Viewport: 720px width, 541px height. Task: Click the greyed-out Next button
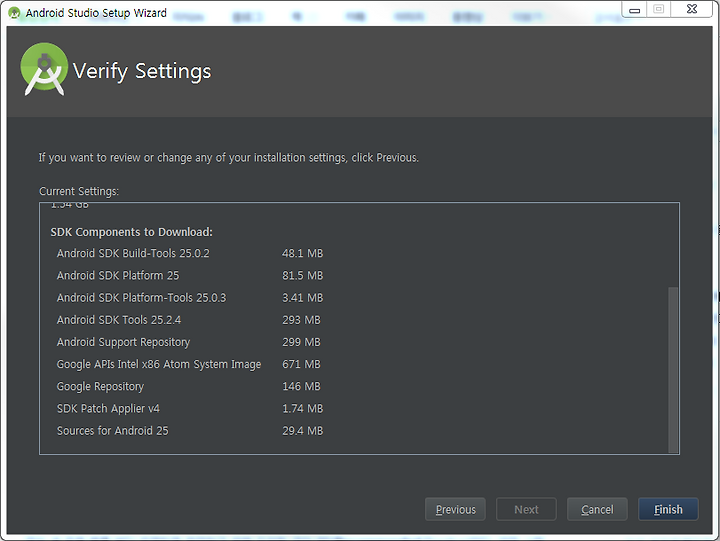point(526,509)
